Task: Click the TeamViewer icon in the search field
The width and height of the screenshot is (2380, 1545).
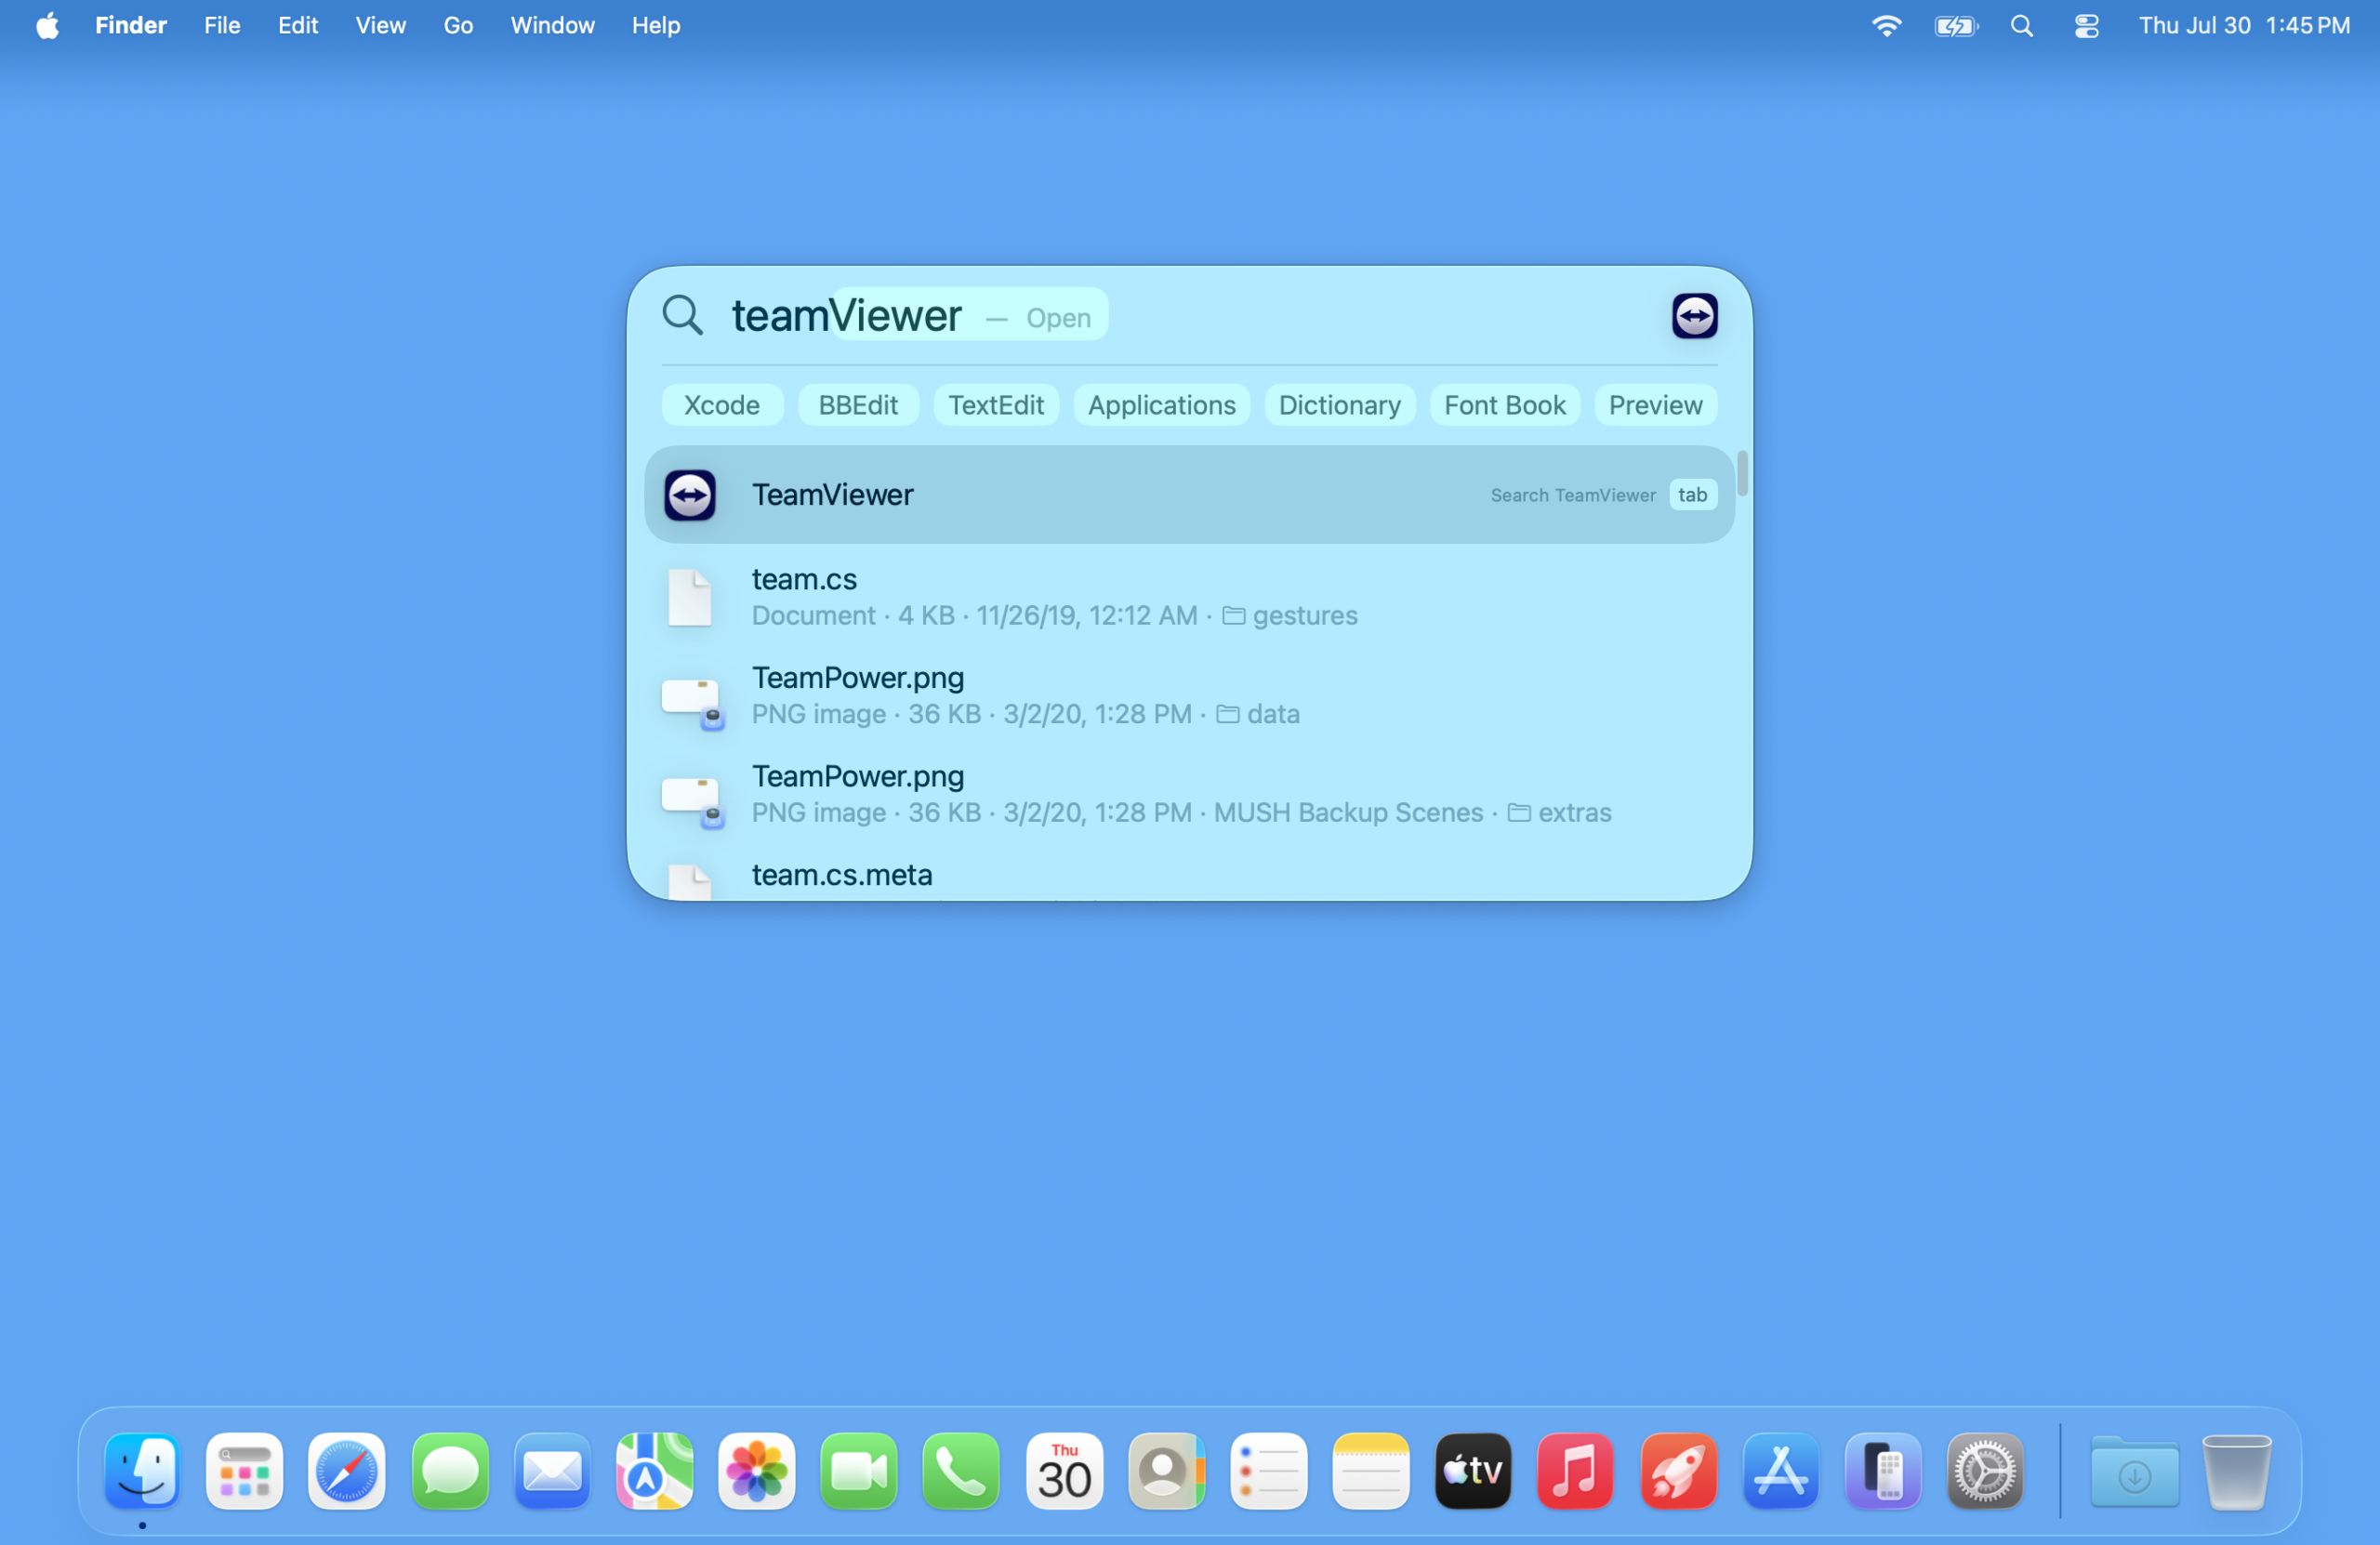Action: click(x=1694, y=316)
